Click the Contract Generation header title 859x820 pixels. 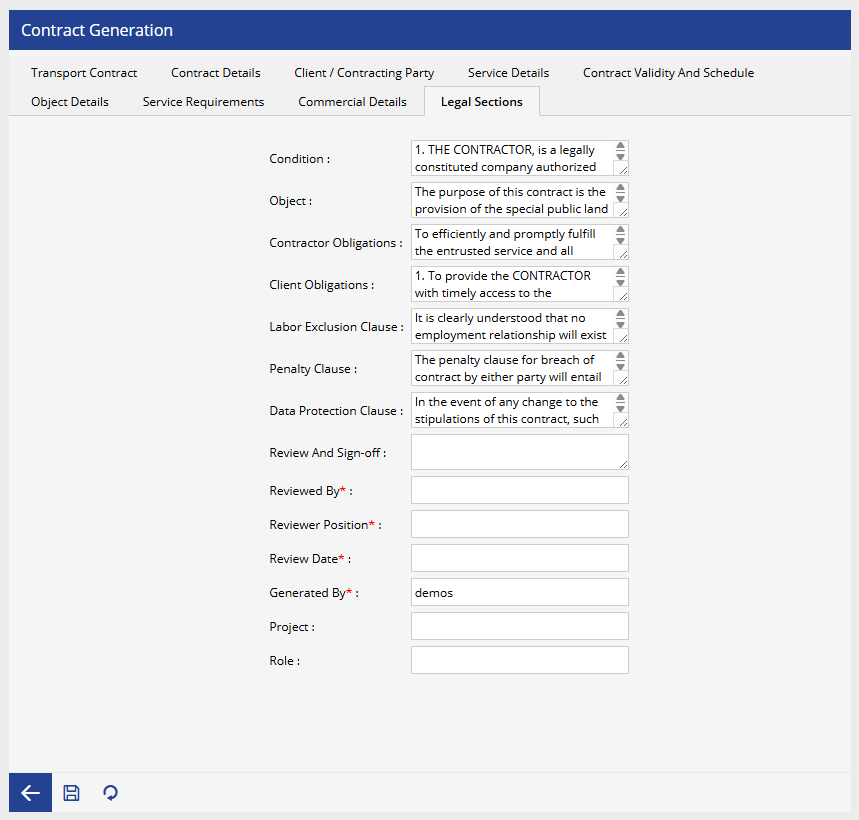click(x=97, y=30)
